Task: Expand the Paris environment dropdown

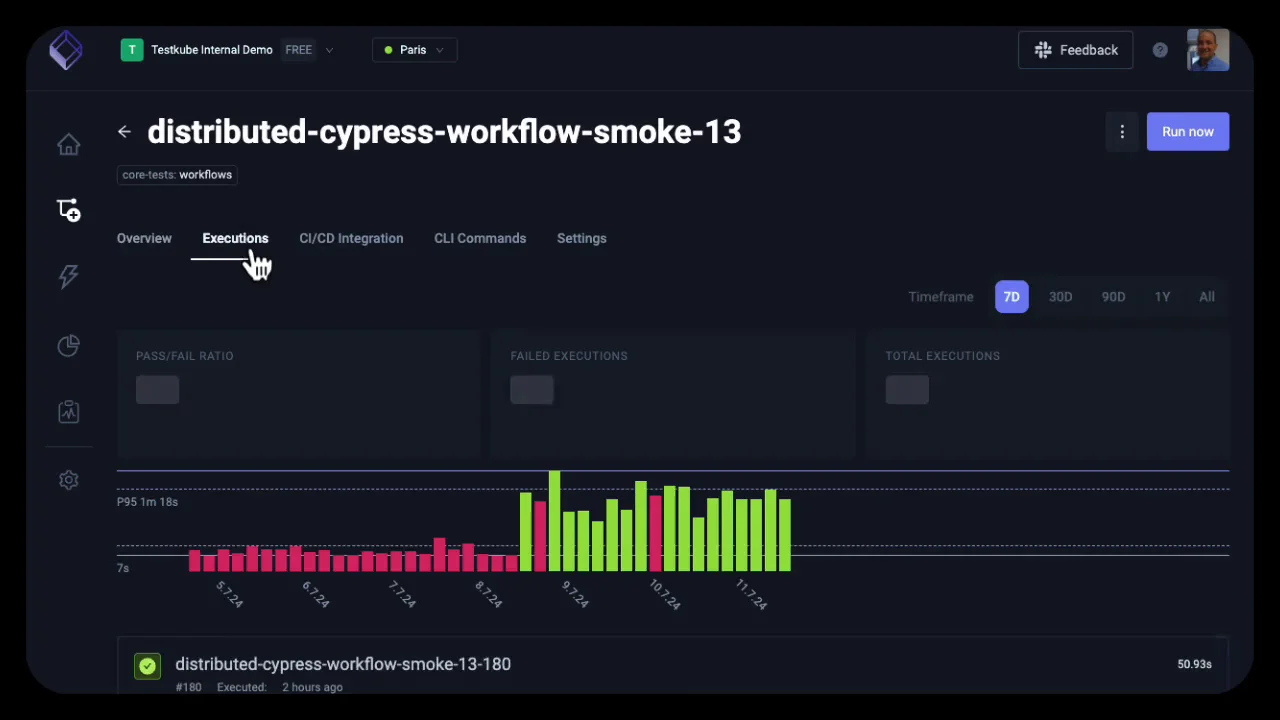Action: 415,50
